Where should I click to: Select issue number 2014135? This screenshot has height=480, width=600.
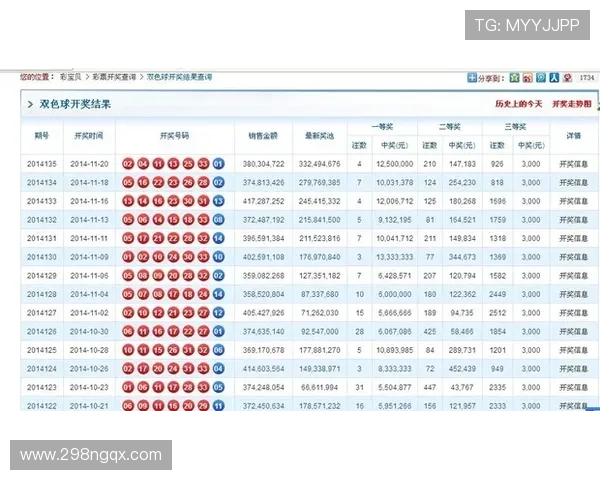point(42,164)
